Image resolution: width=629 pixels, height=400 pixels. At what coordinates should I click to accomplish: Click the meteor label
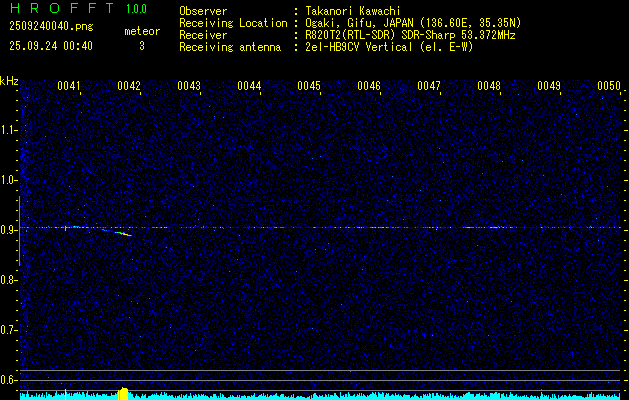click(x=142, y=31)
